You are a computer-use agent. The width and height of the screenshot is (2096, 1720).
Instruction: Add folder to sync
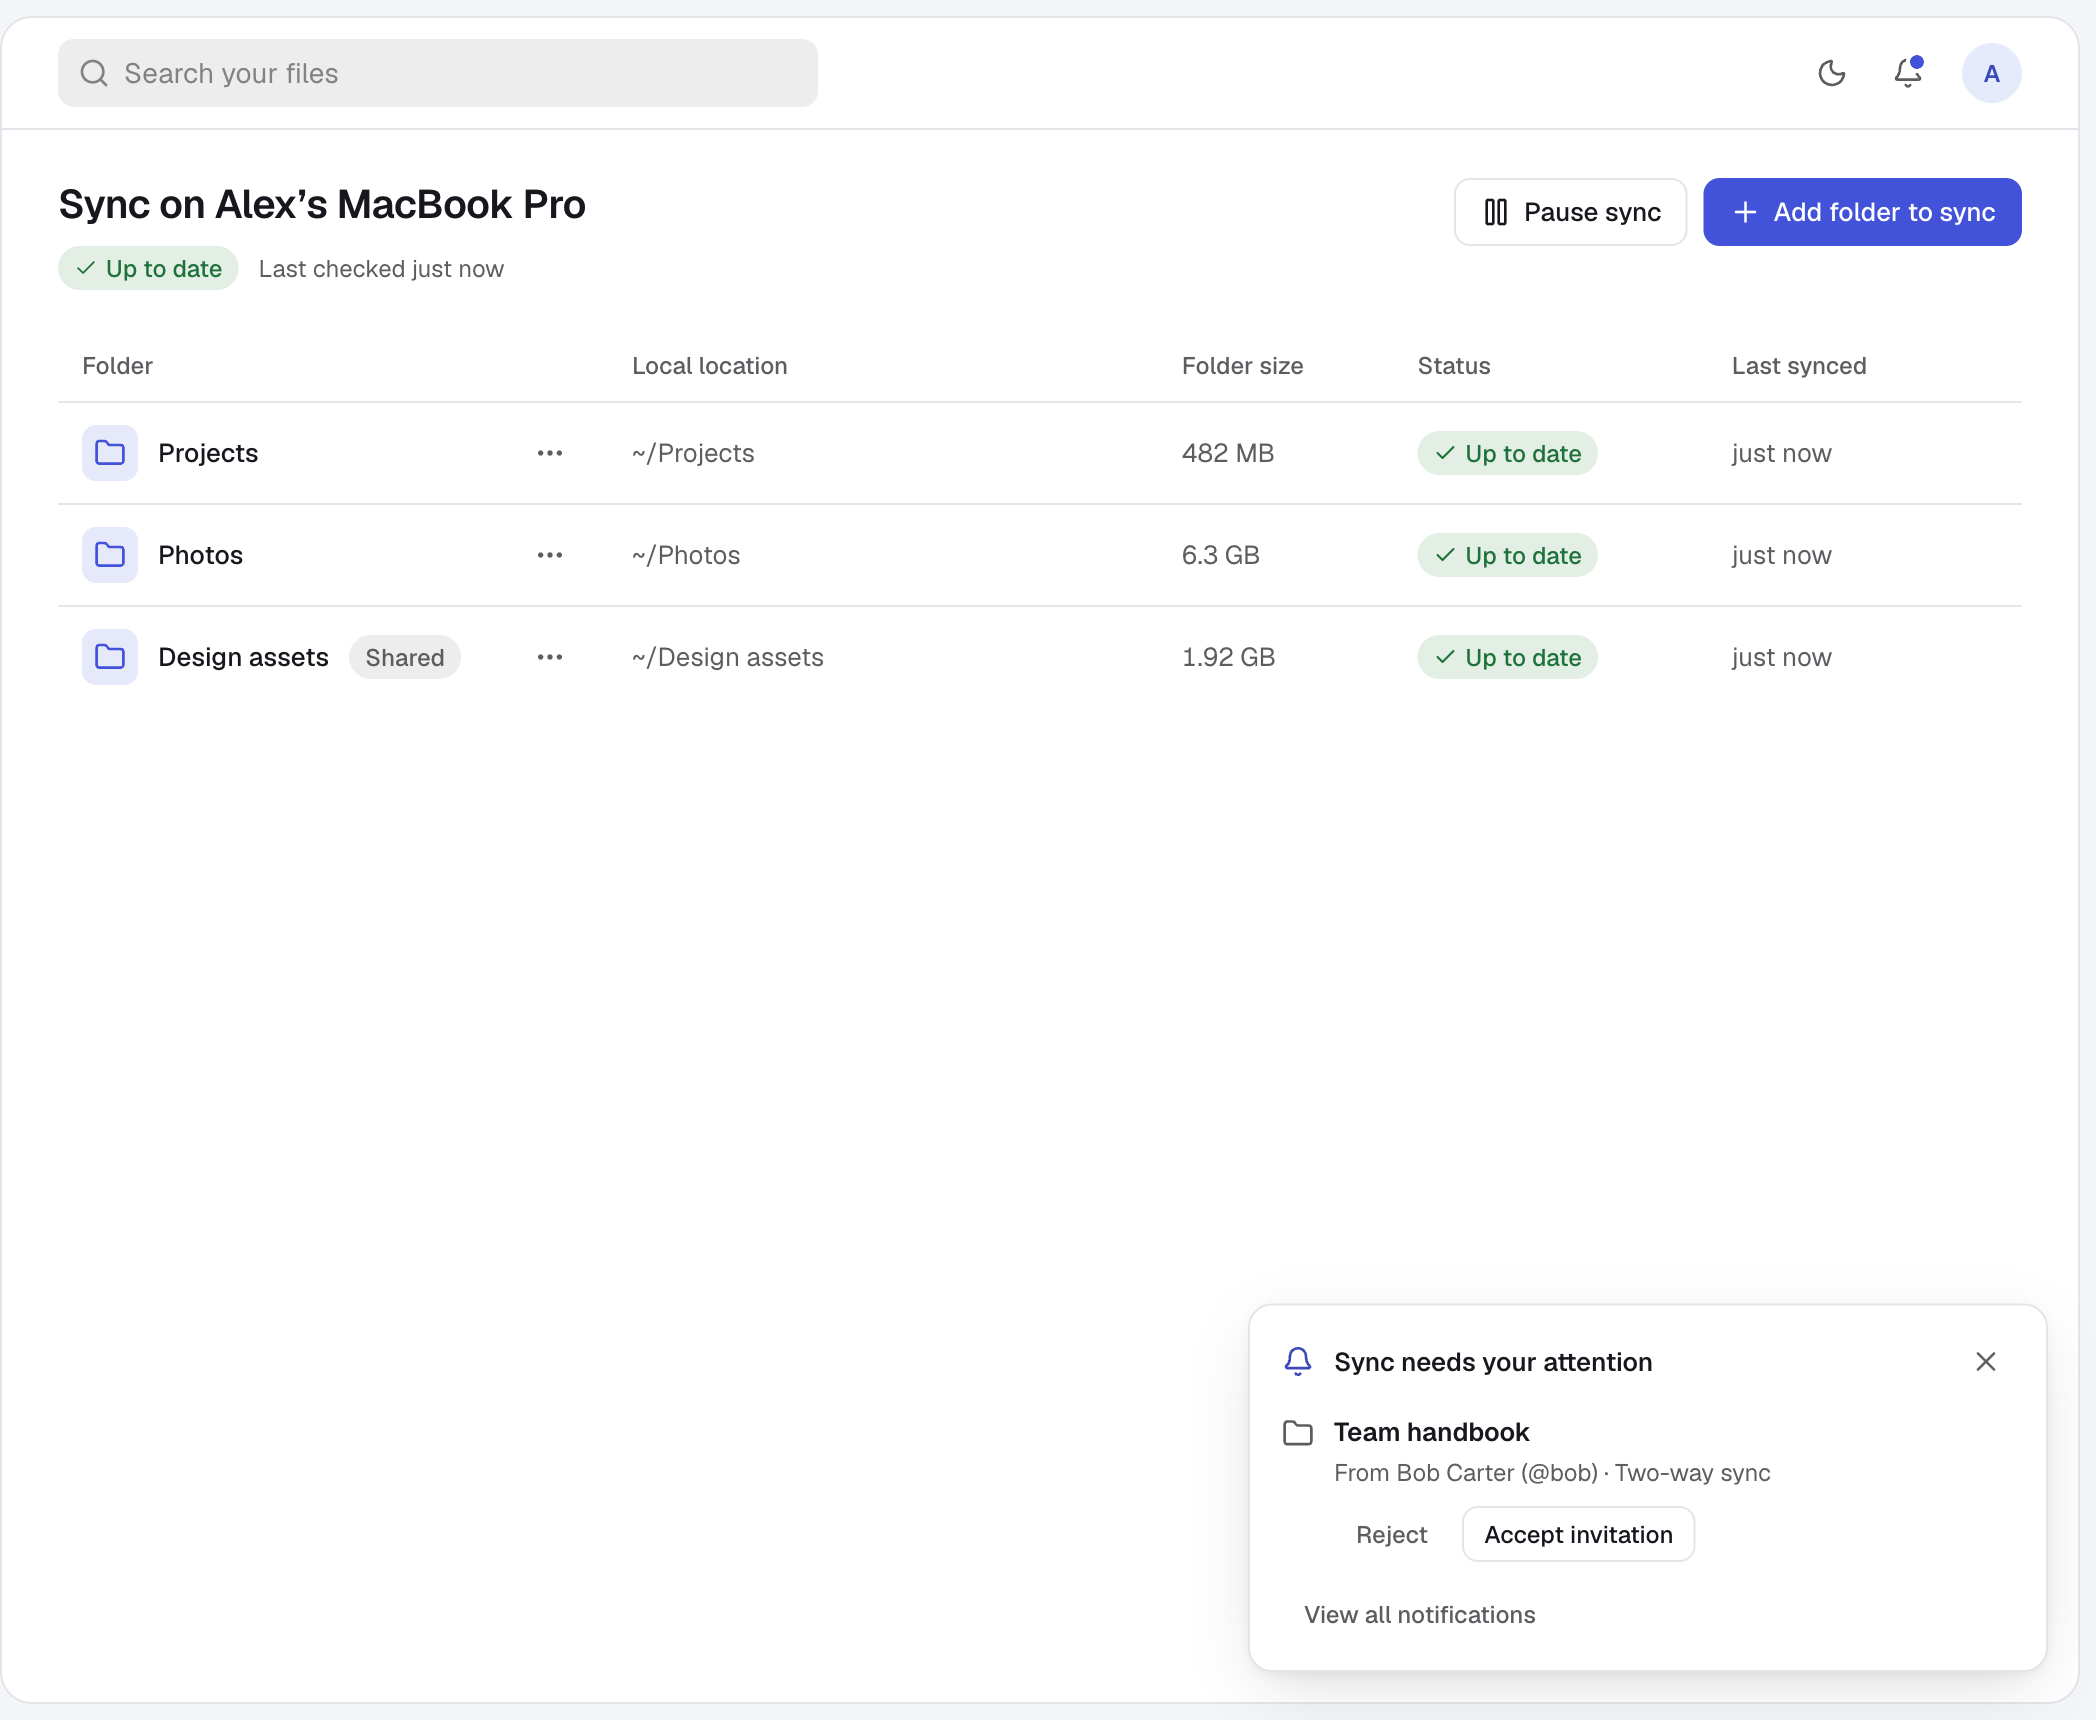click(x=1862, y=212)
